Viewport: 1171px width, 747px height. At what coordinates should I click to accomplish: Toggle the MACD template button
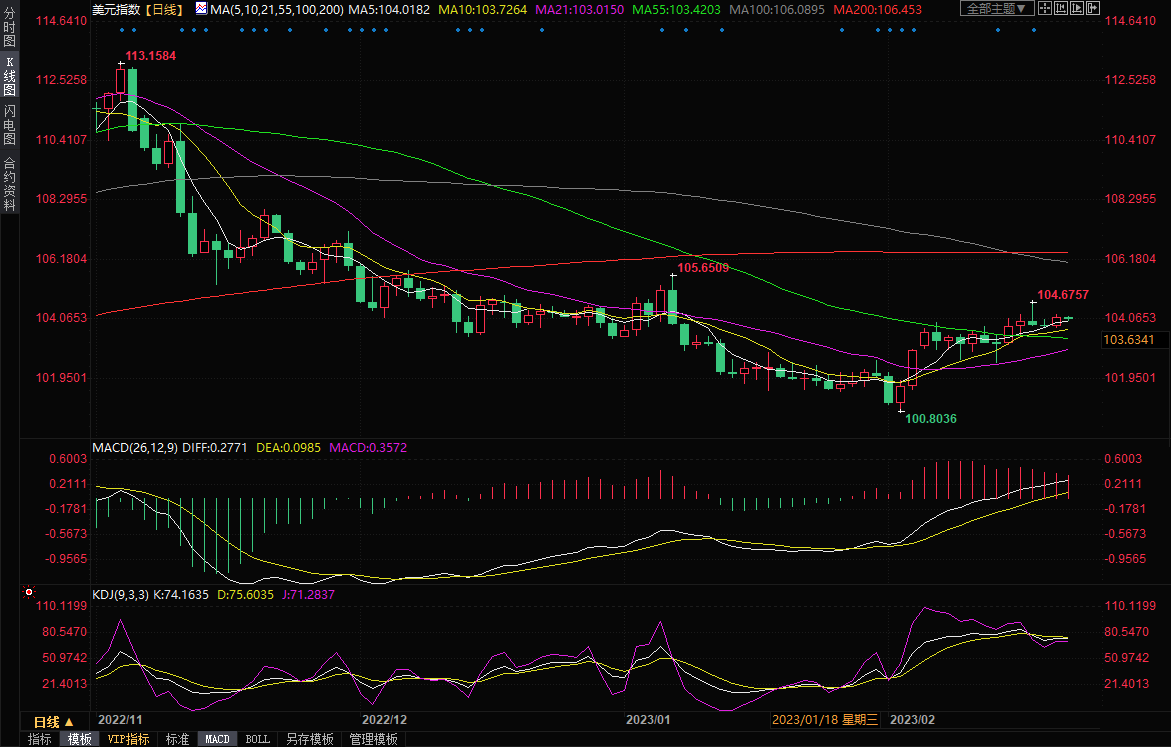click(x=217, y=739)
